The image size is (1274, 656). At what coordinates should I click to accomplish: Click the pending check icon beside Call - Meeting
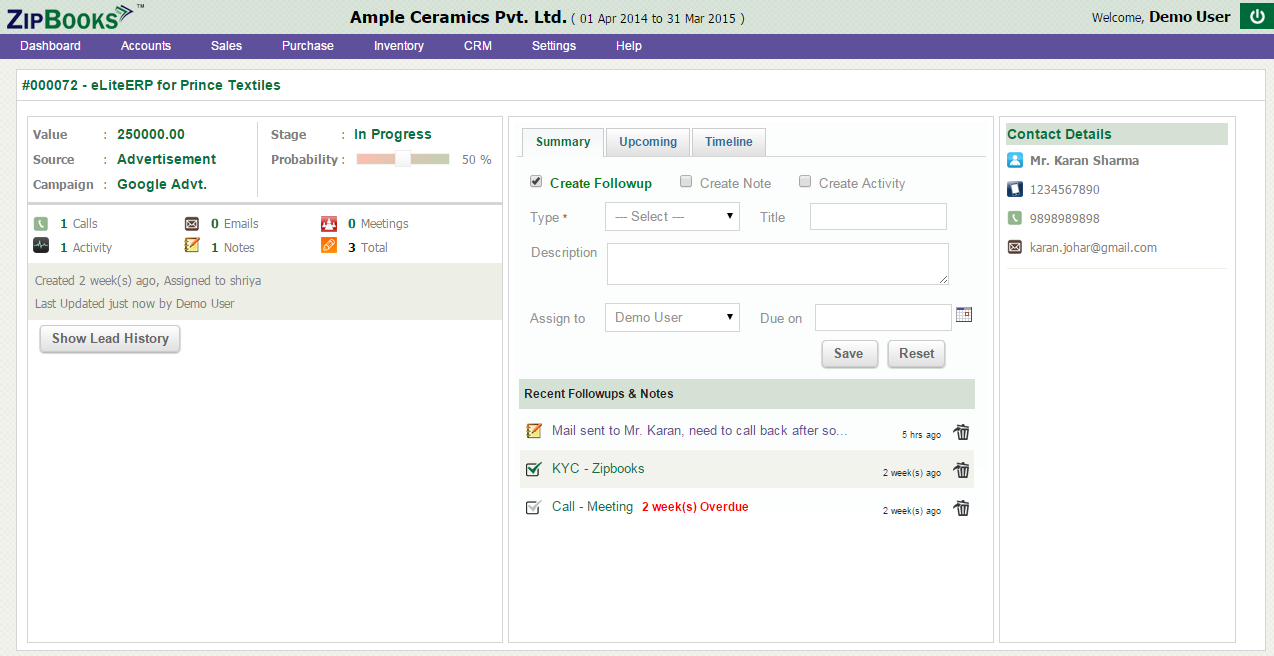click(534, 507)
